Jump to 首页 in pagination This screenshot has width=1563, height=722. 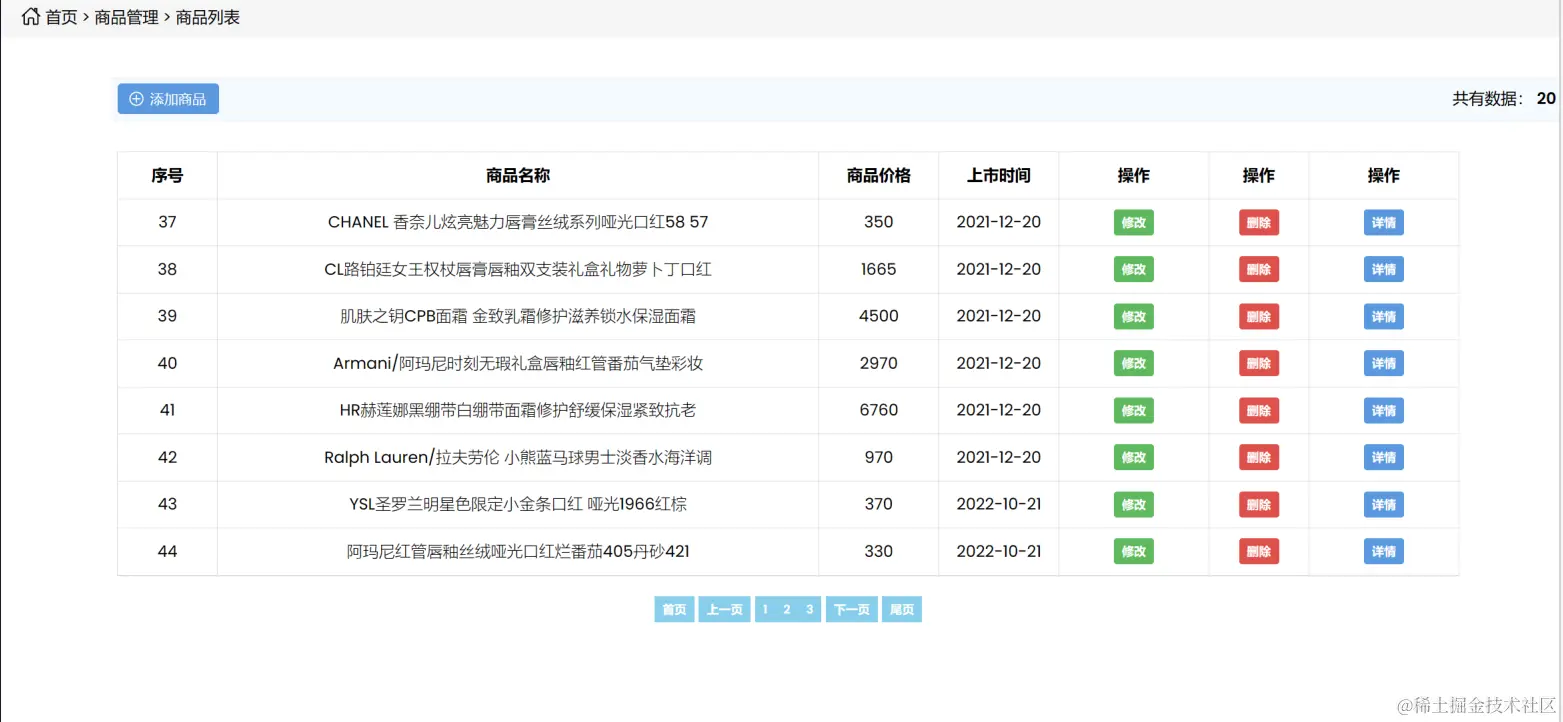pyautogui.click(x=673, y=609)
